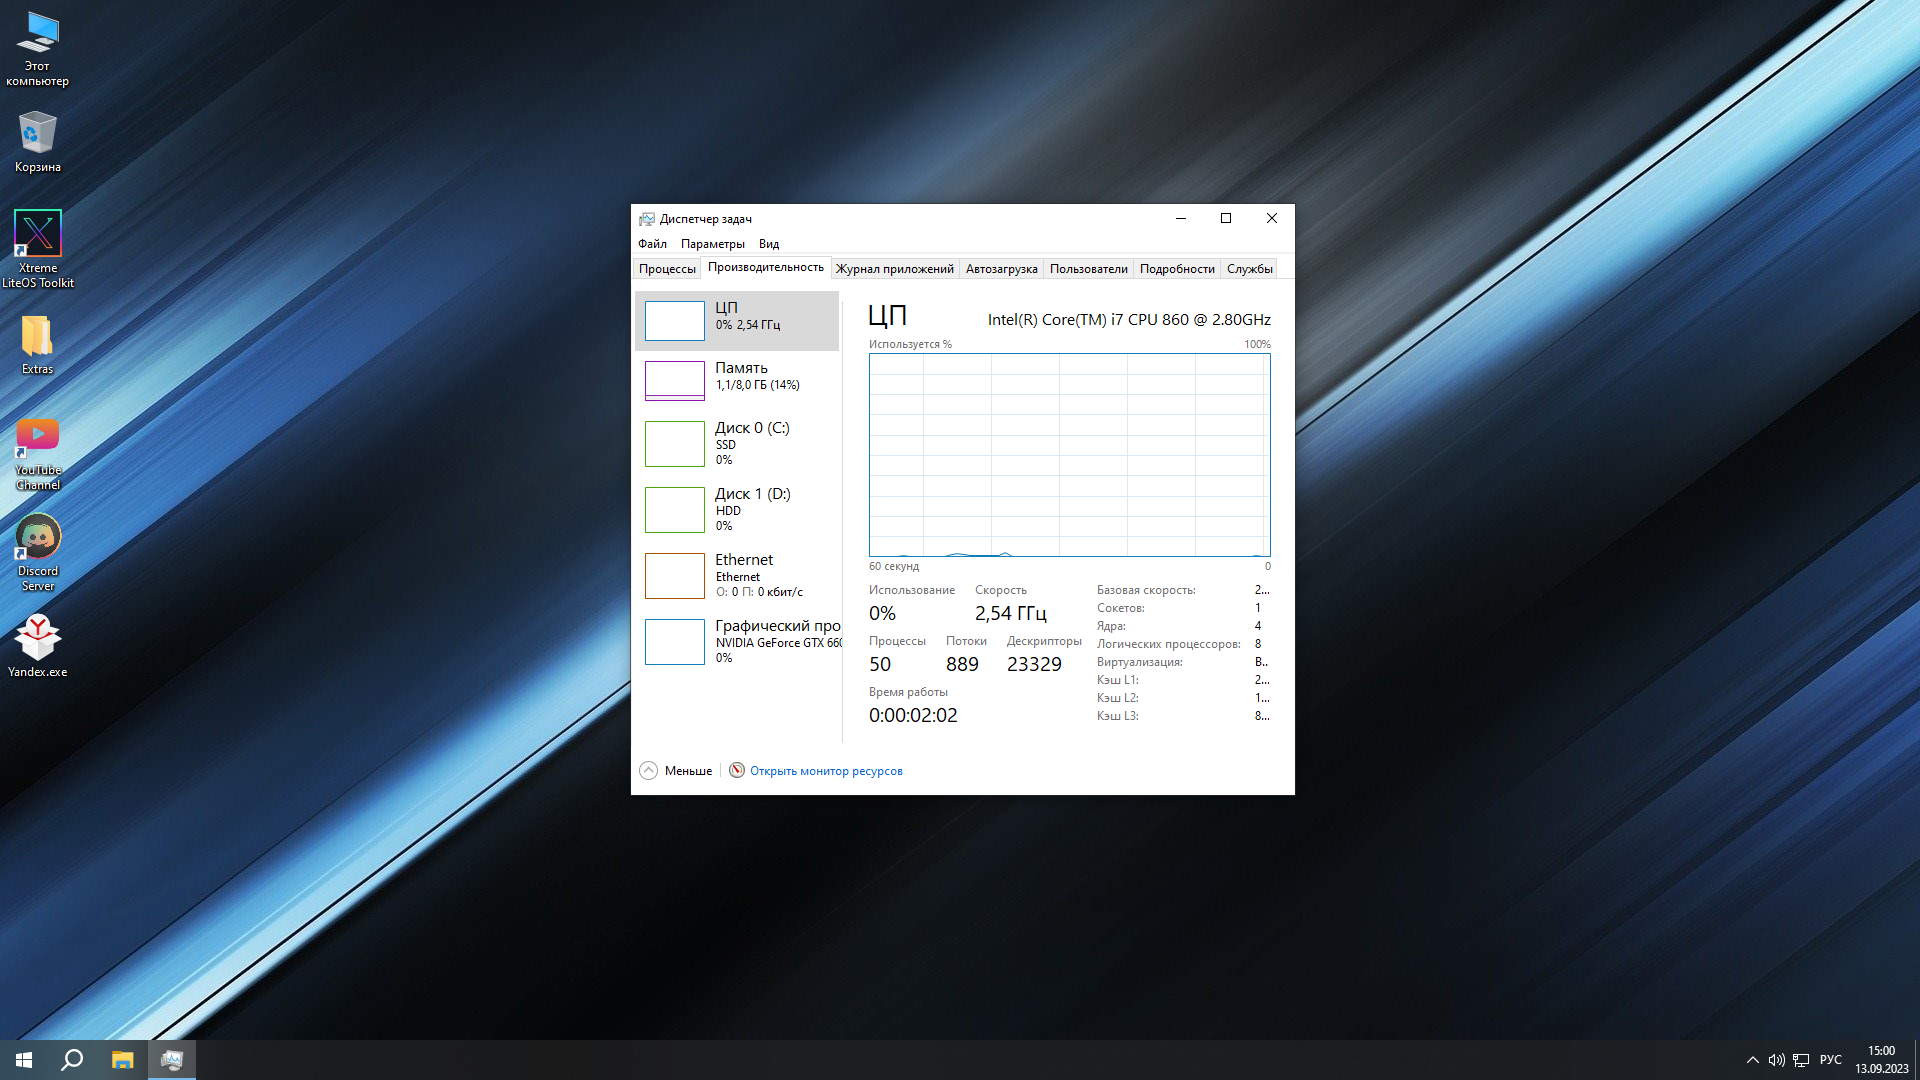The width and height of the screenshot is (1920, 1080).
Task: Open the Вид menu
Action: click(x=768, y=244)
